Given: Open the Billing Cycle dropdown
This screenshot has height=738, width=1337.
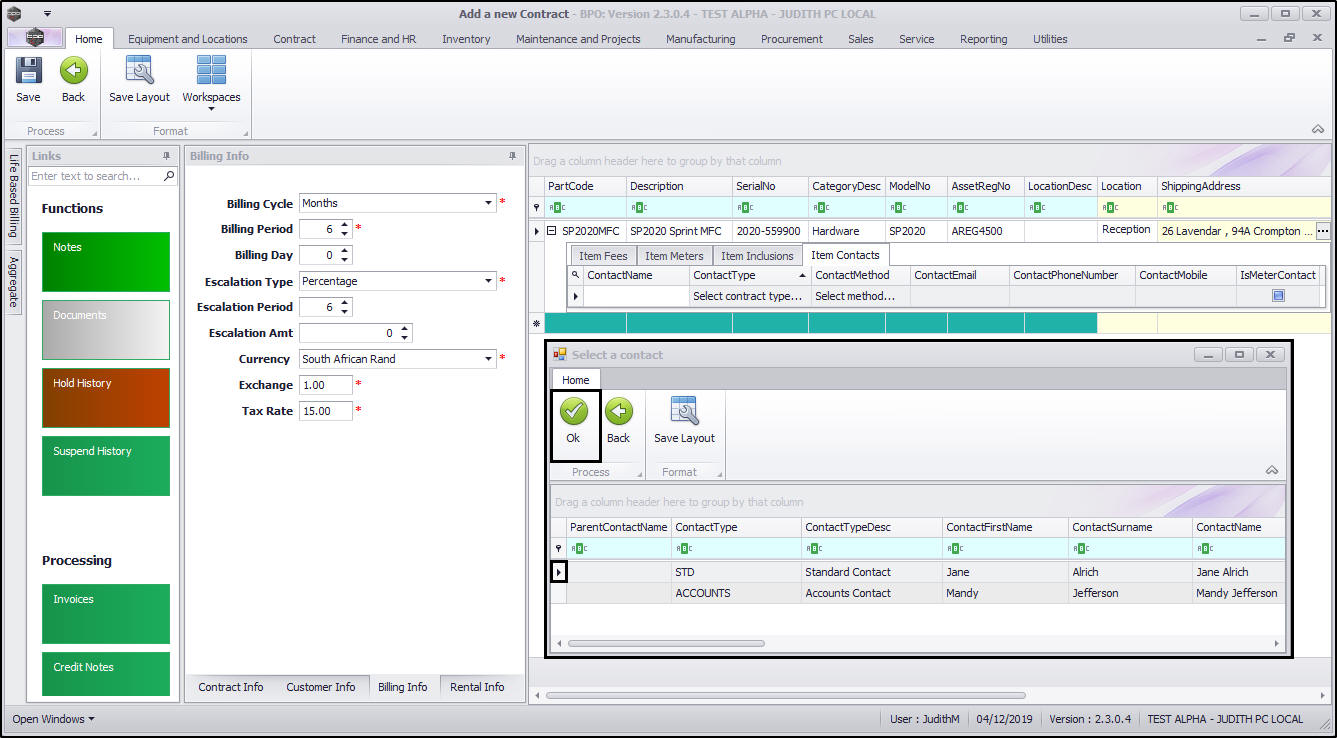Looking at the screenshot, I should point(489,203).
